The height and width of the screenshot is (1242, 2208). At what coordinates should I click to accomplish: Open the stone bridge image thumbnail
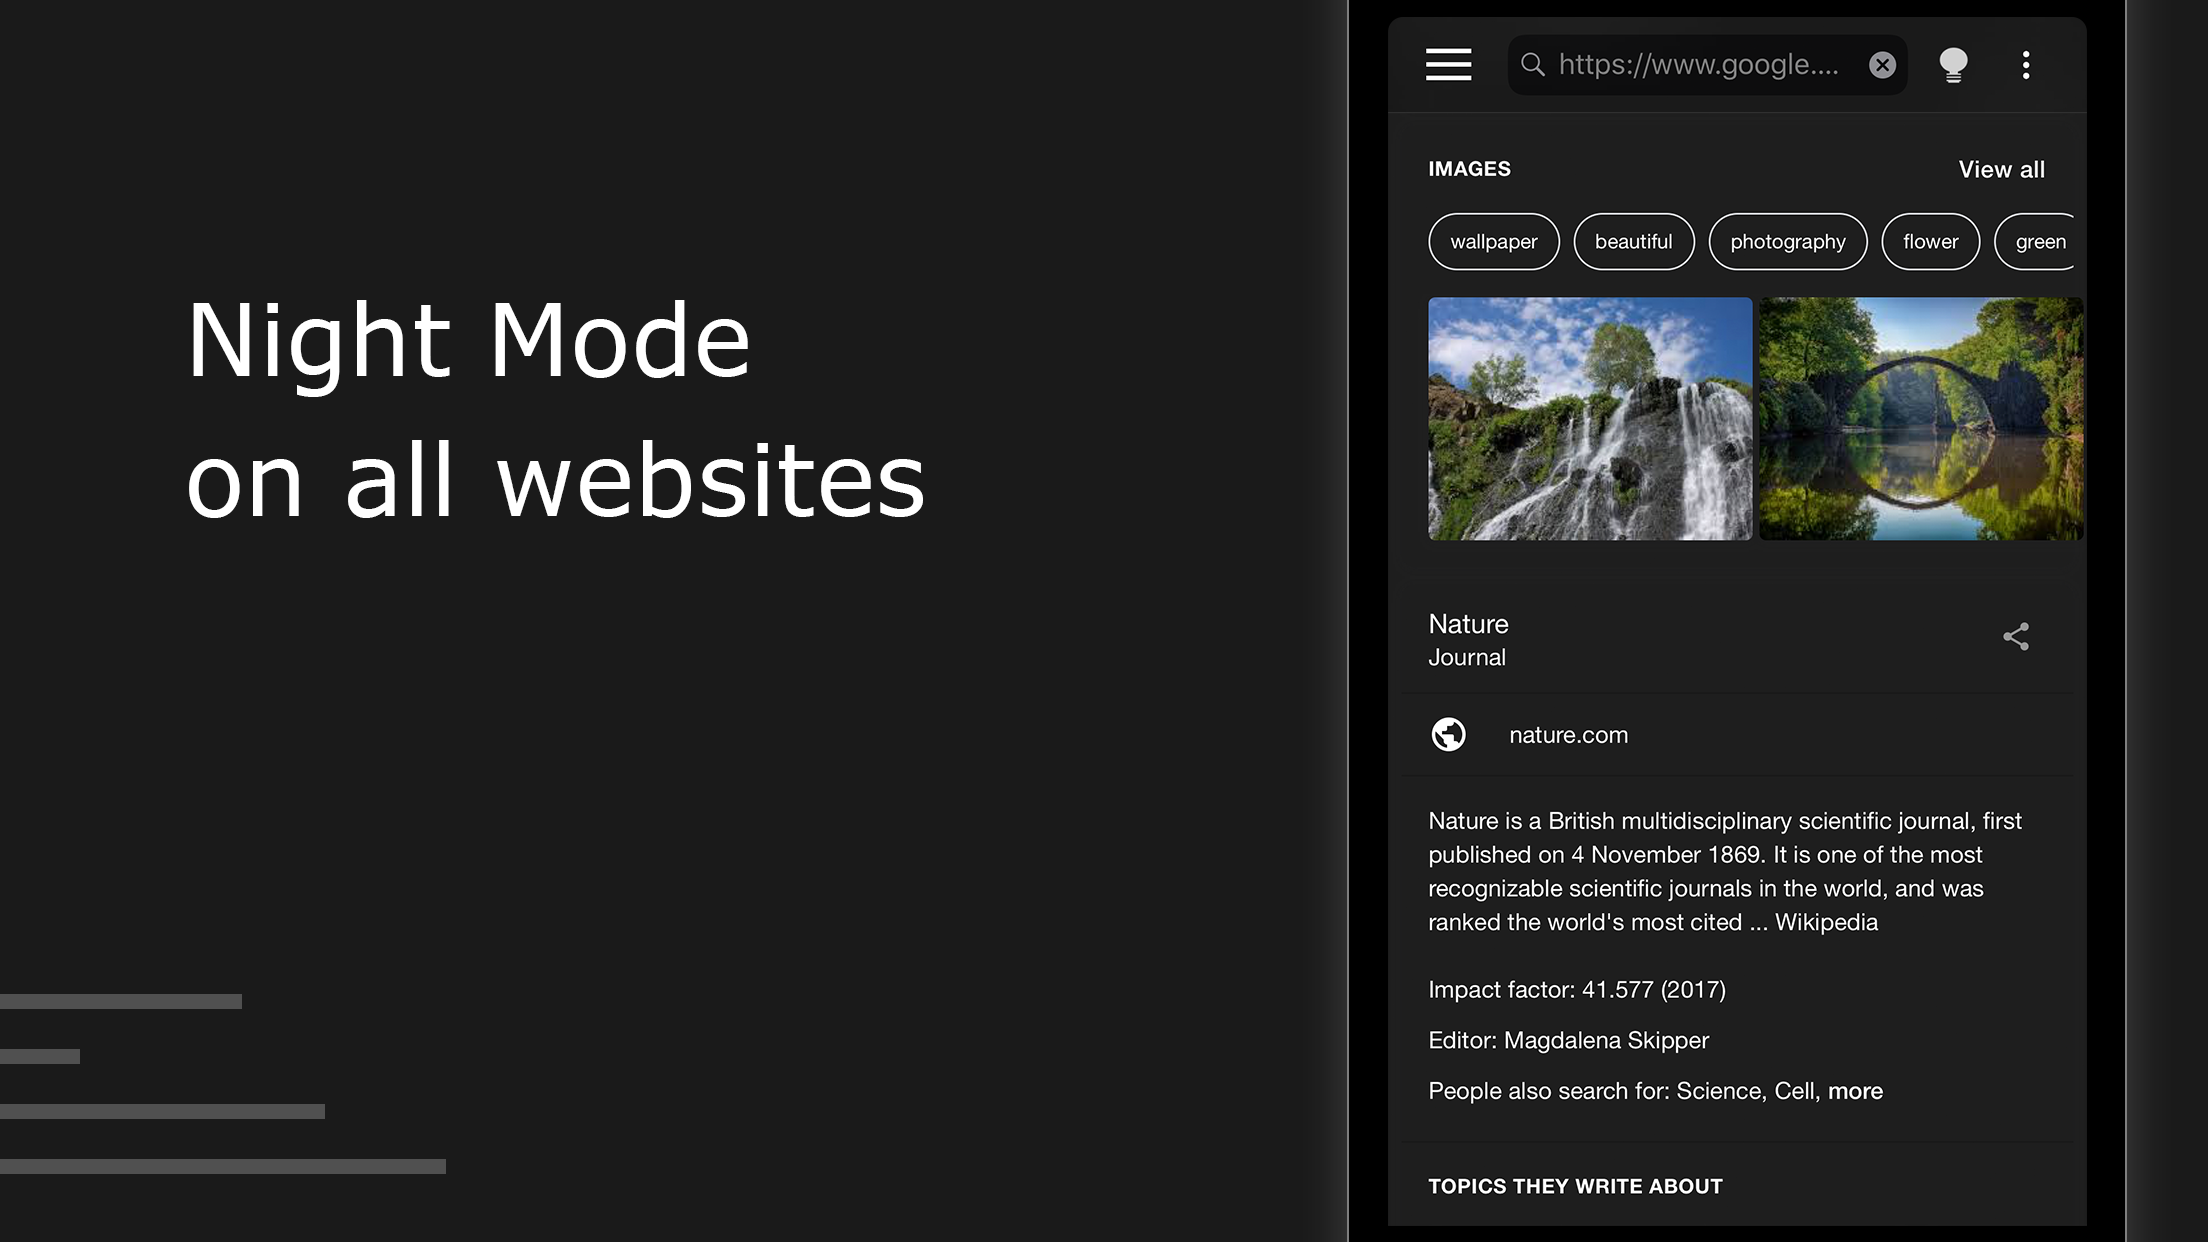1920,419
